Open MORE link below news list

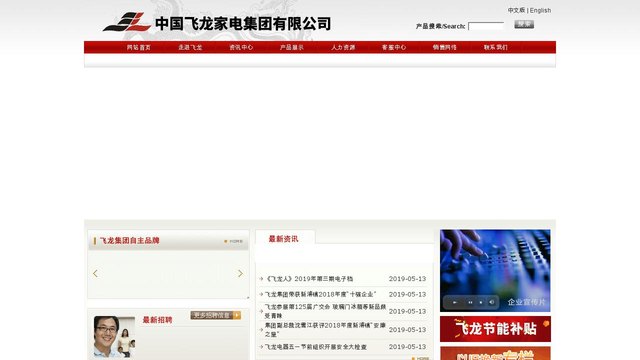pyautogui.click(x=421, y=358)
